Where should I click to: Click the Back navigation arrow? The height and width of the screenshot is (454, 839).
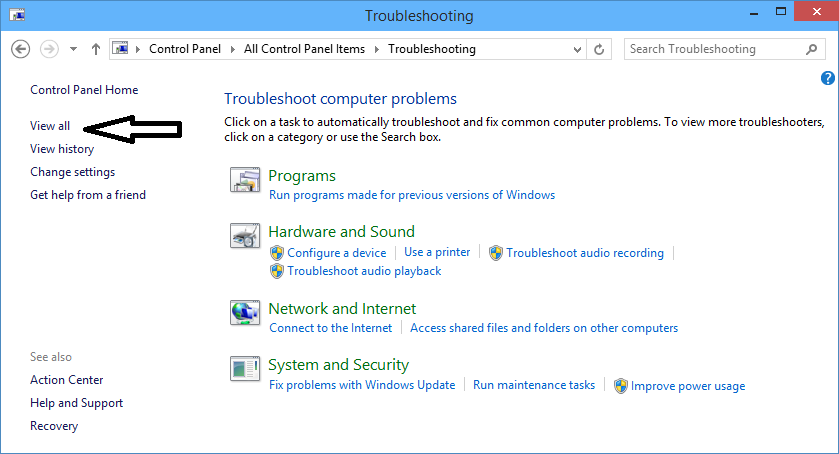(21, 49)
